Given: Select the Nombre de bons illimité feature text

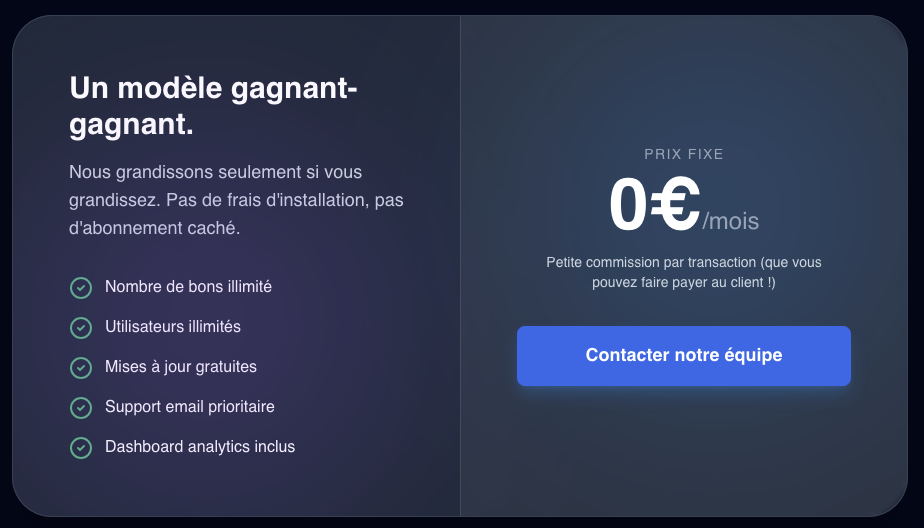Looking at the screenshot, I should (188, 287).
